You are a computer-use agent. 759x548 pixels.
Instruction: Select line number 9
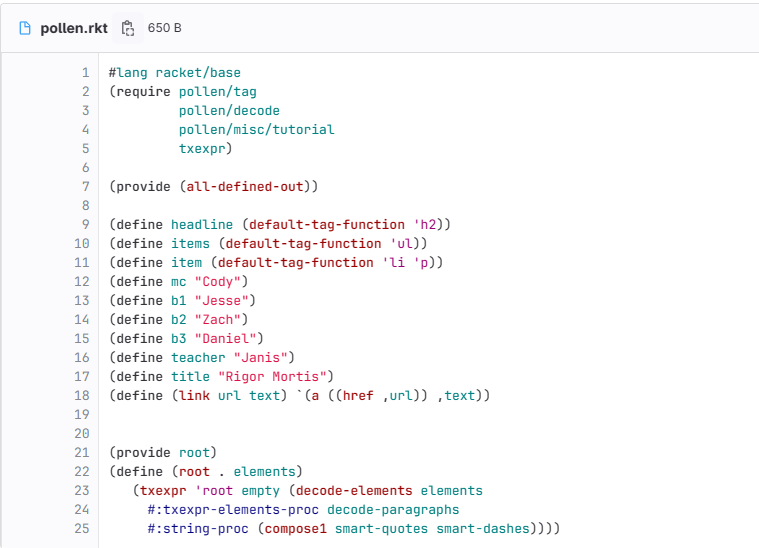[86, 224]
